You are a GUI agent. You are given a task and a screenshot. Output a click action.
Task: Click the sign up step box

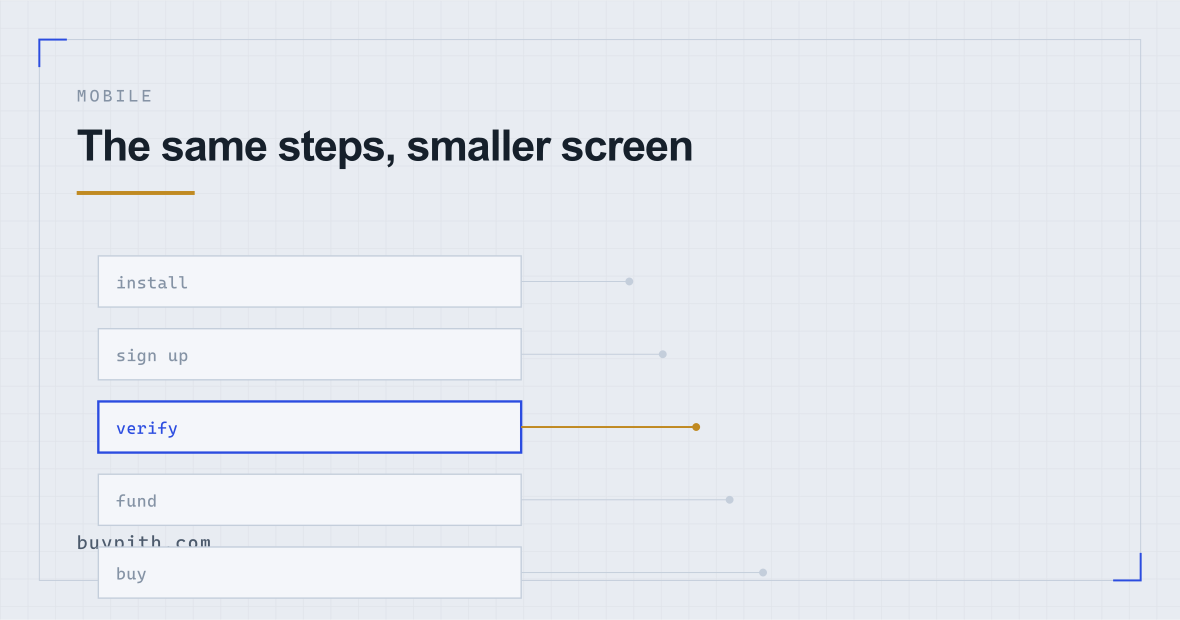point(309,354)
